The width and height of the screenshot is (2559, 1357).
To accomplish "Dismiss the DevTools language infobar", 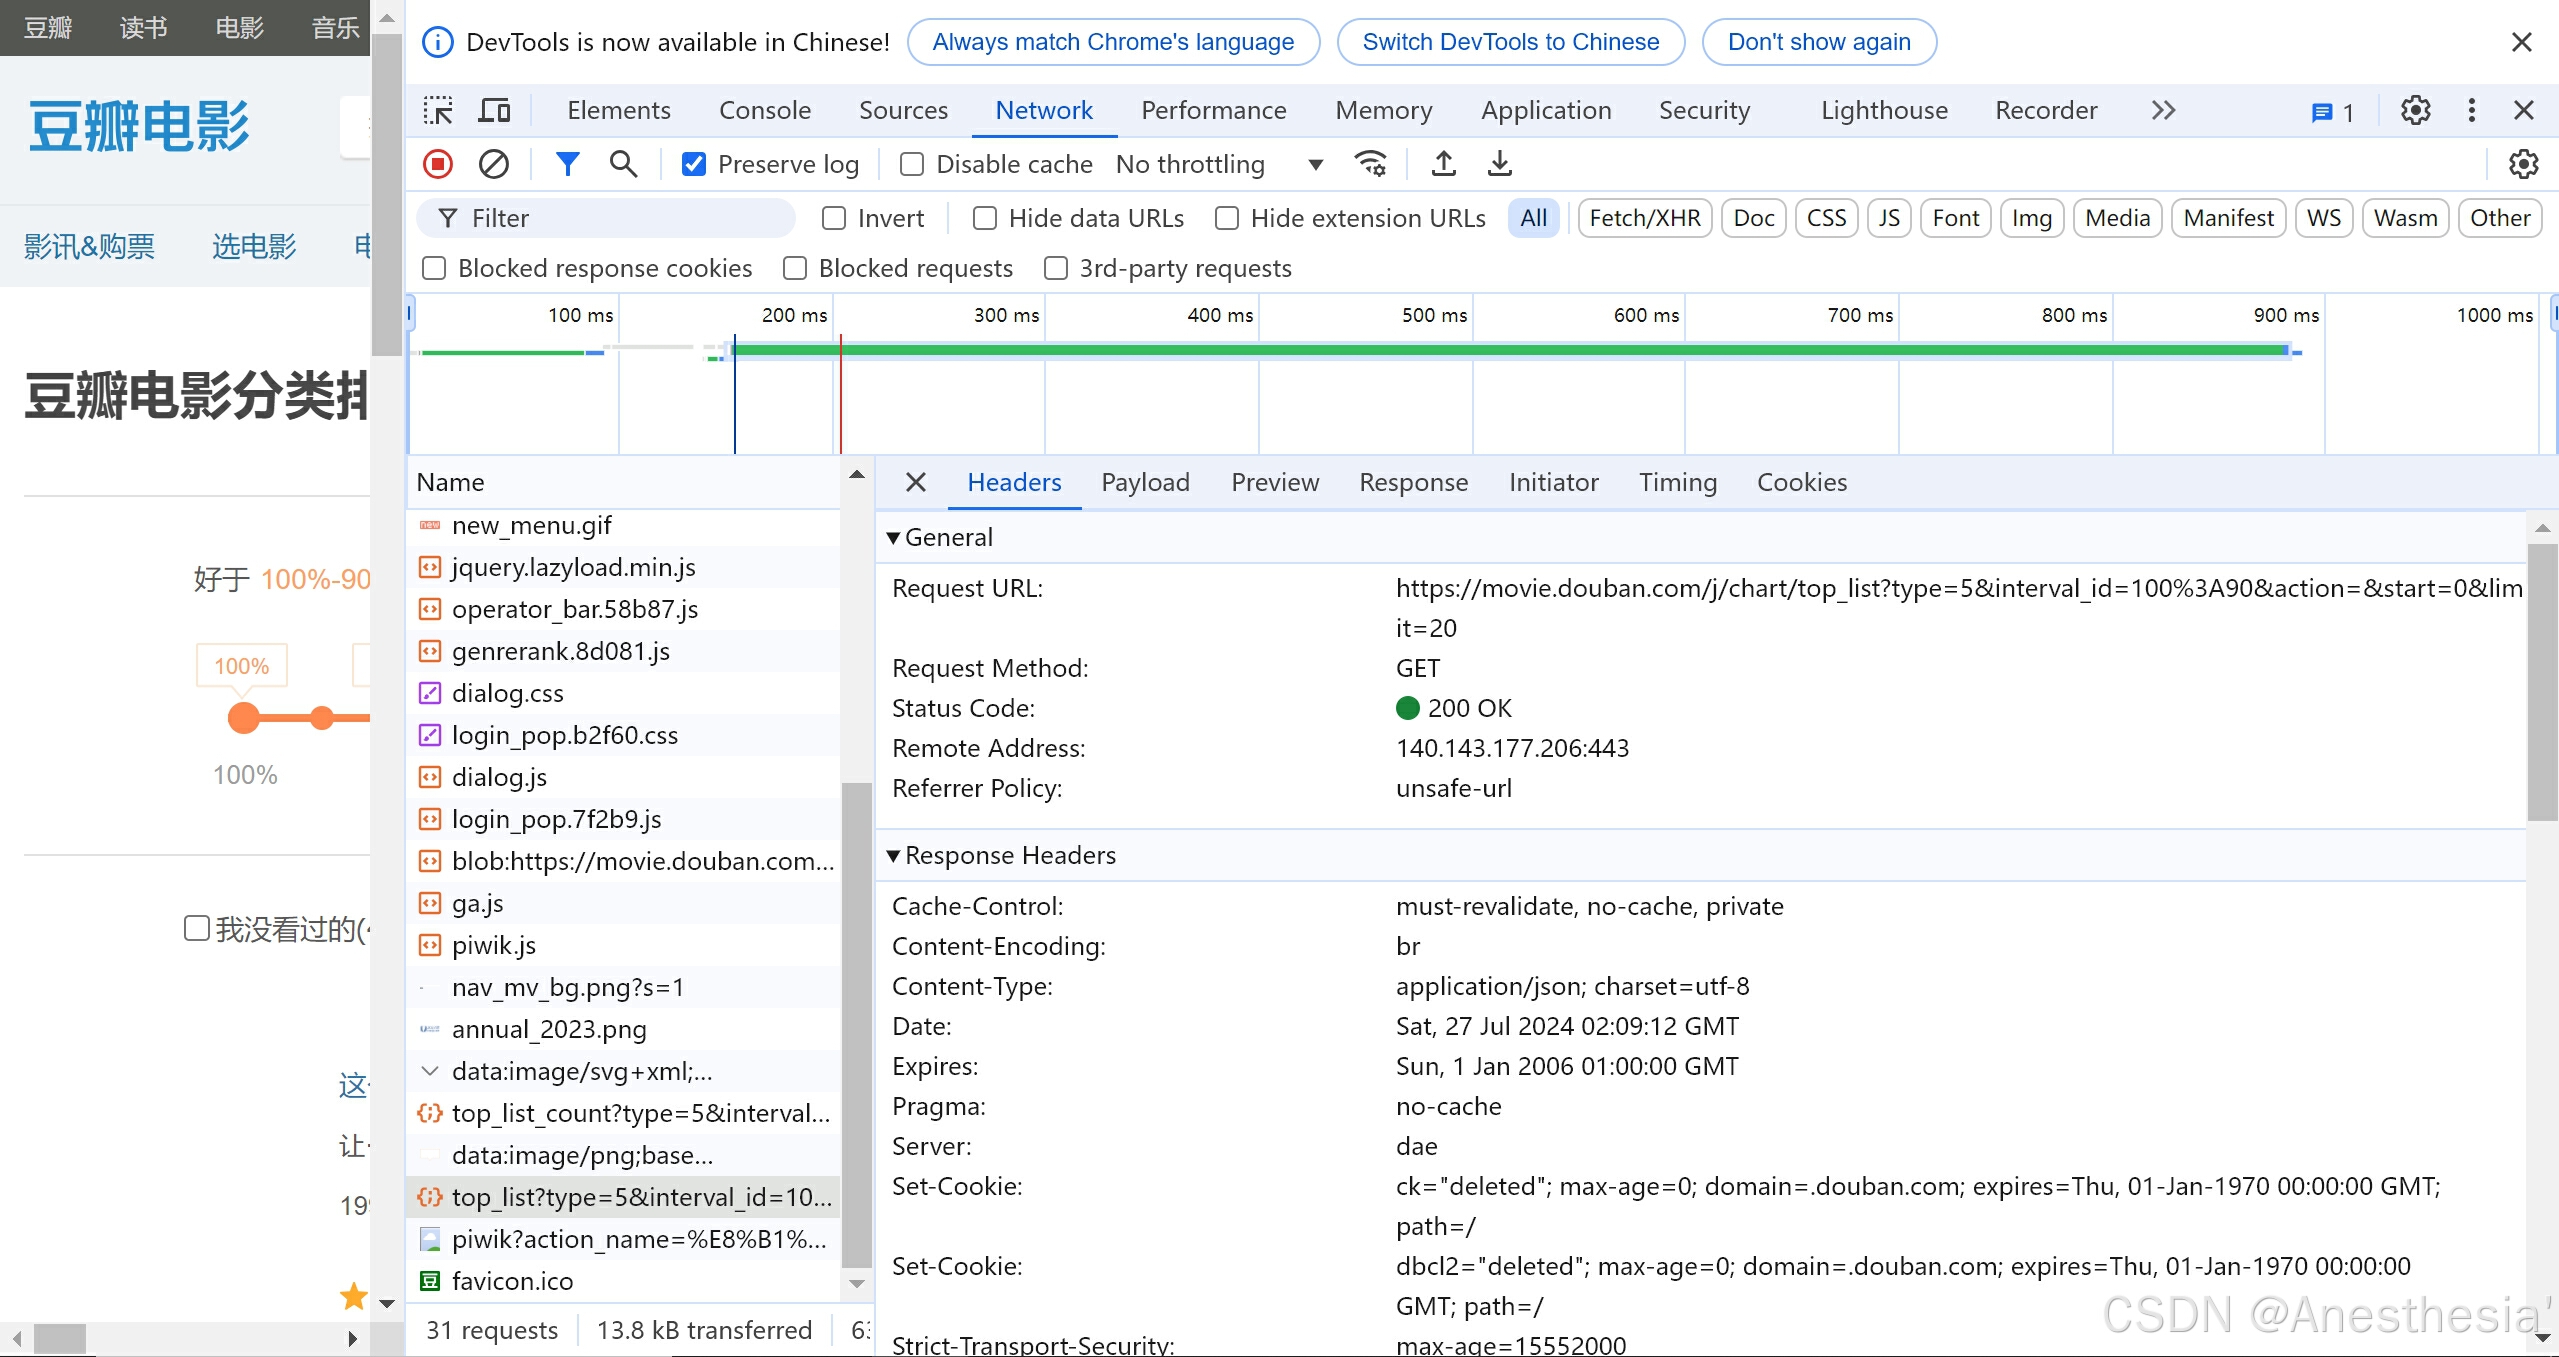I will click(x=2522, y=42).
